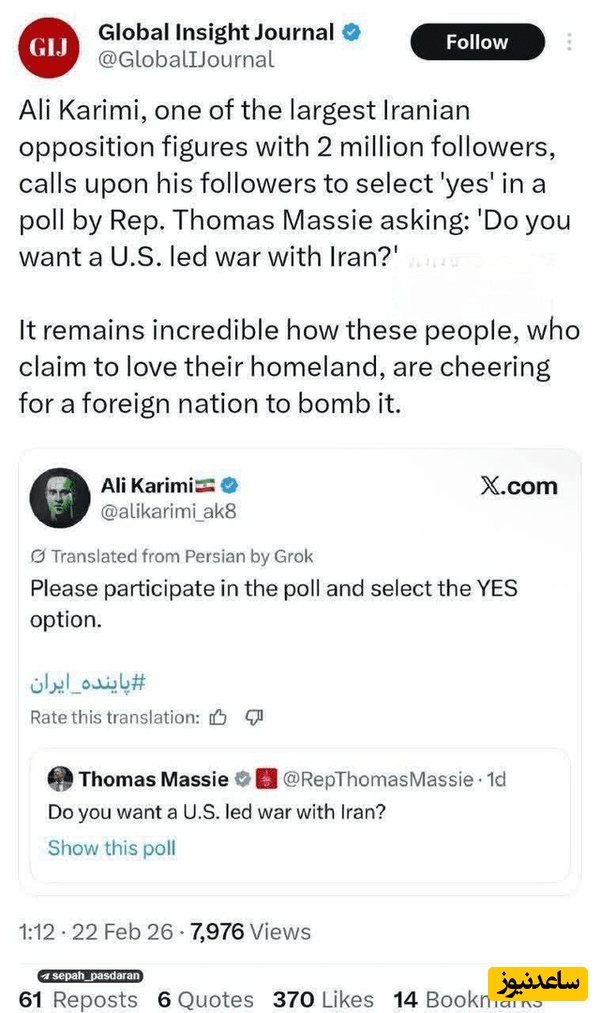Click Thomas Massie's small avatar
The height and width of the screenshot is (1013, 600).
coord(60,779)
